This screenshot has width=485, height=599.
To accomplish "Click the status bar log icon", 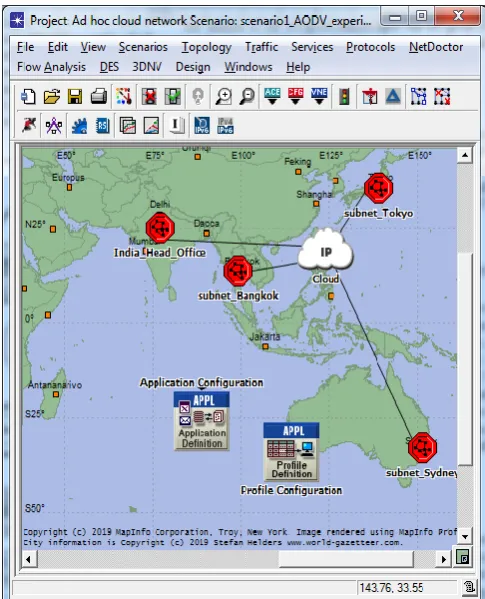I will (x=469, y=586).
